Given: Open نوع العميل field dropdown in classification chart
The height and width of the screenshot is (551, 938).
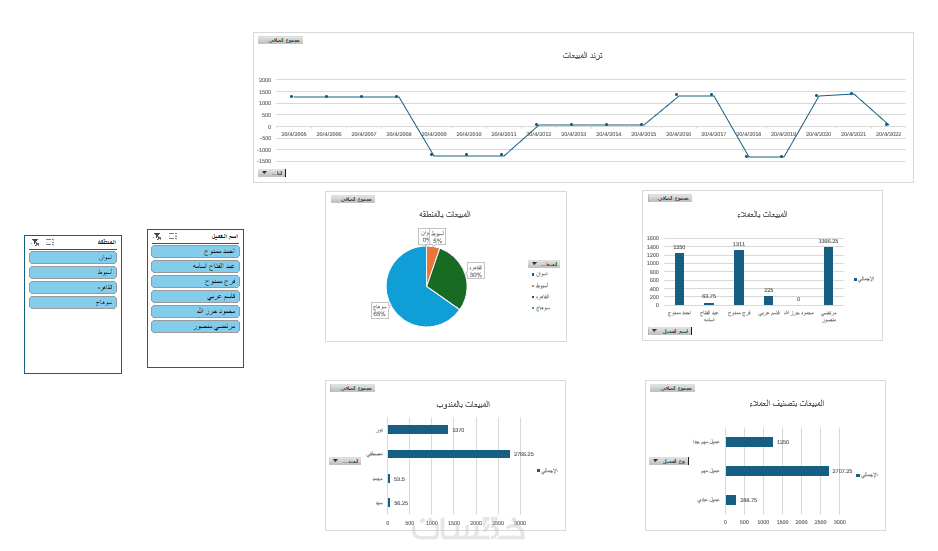Looking at the screenshot, I should click(669, 461).
